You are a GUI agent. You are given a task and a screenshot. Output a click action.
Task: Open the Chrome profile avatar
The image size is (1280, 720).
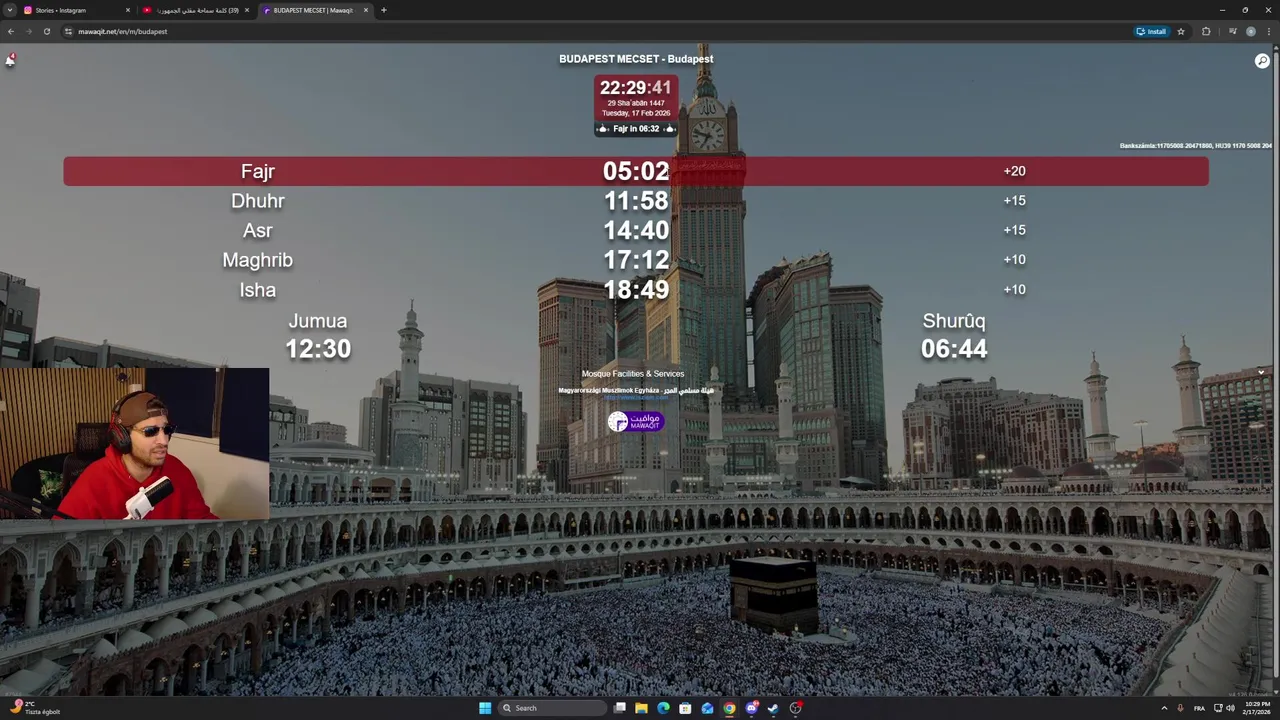click(x=1250, y=31)
